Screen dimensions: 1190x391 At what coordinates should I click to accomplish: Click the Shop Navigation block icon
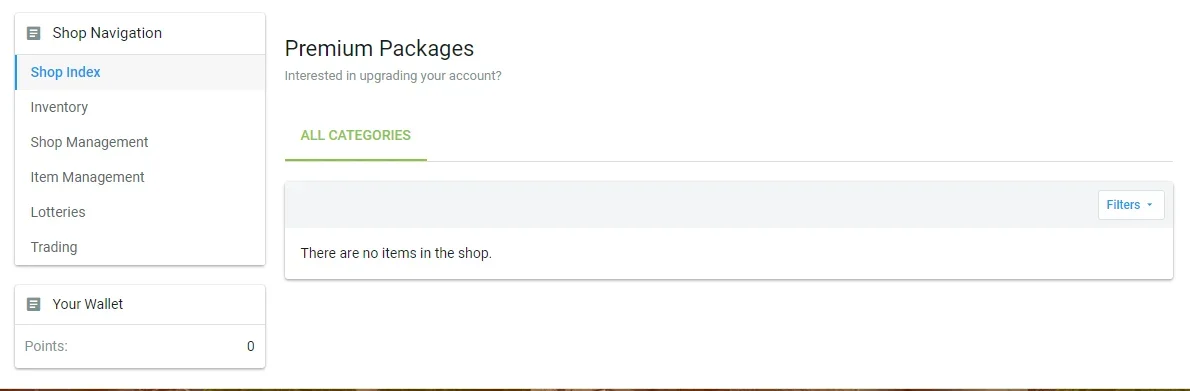[33, 33]
